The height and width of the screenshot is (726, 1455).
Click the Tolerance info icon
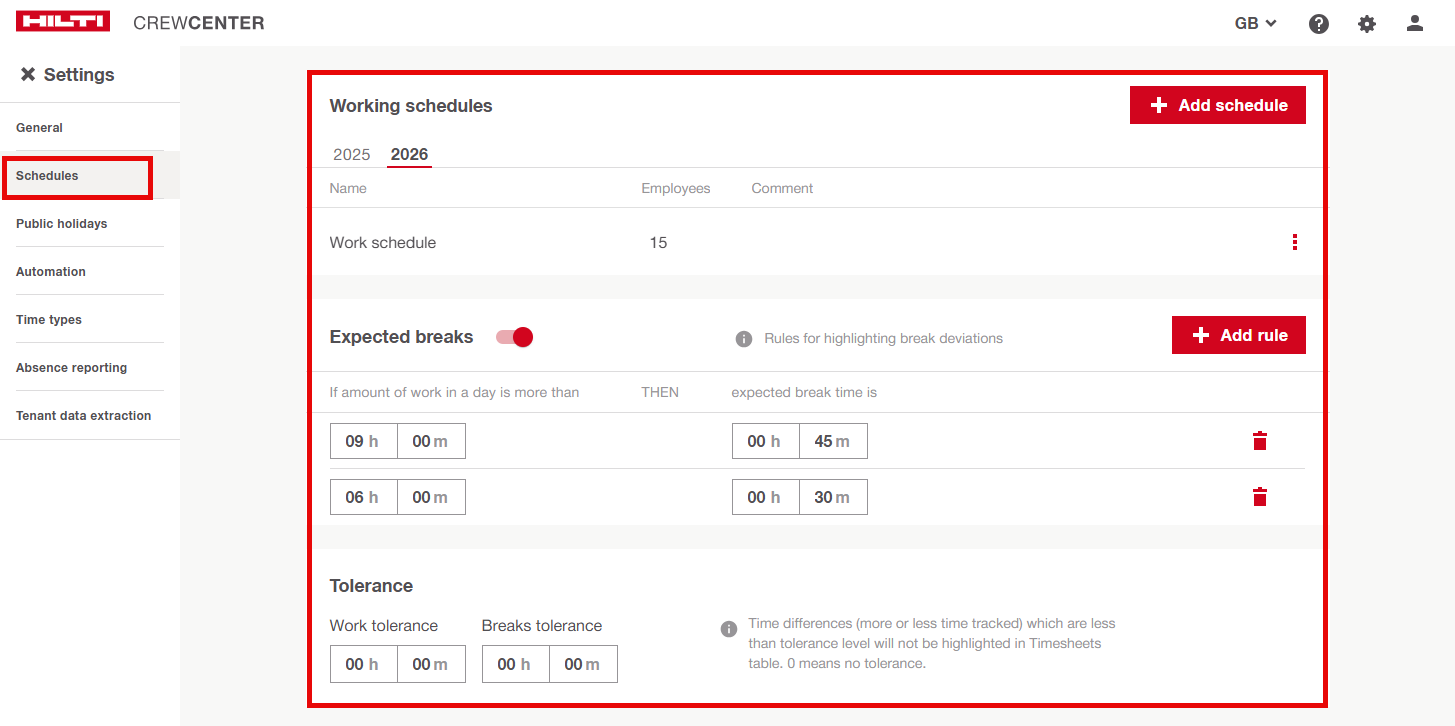click(x=729, y=629)
